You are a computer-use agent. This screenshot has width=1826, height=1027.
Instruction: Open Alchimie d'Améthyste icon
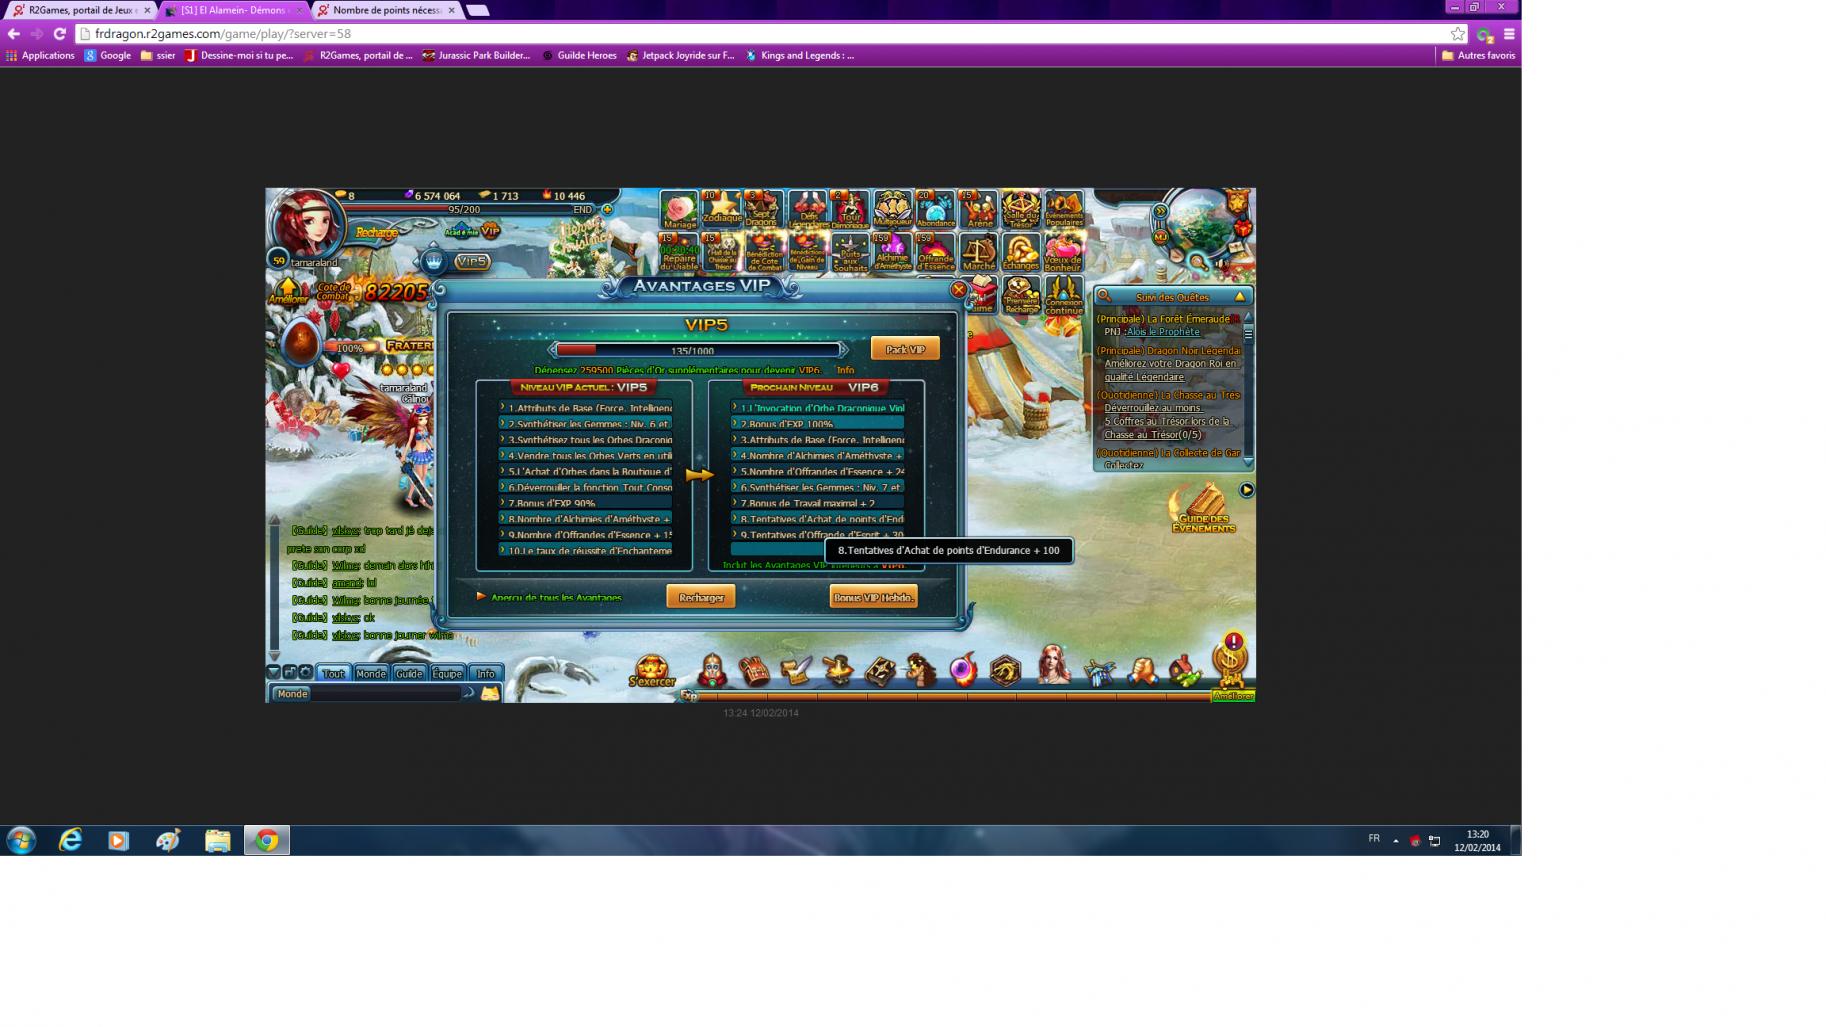point(892,253)
